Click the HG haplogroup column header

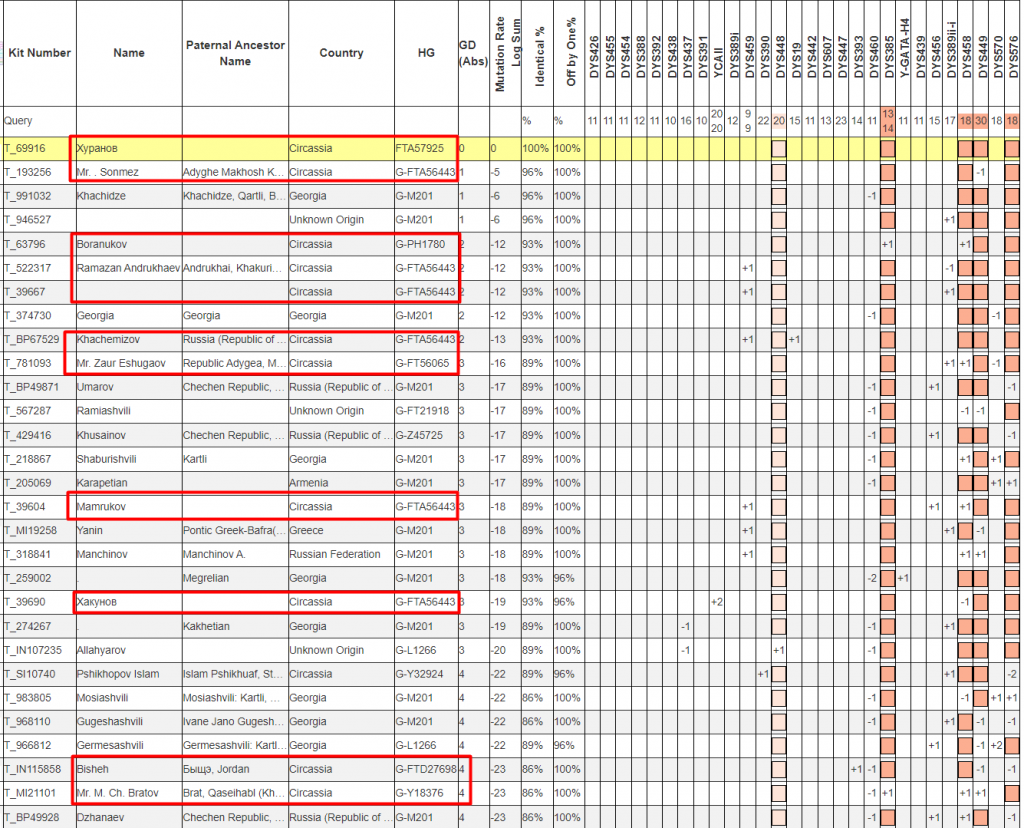[426, 53]
